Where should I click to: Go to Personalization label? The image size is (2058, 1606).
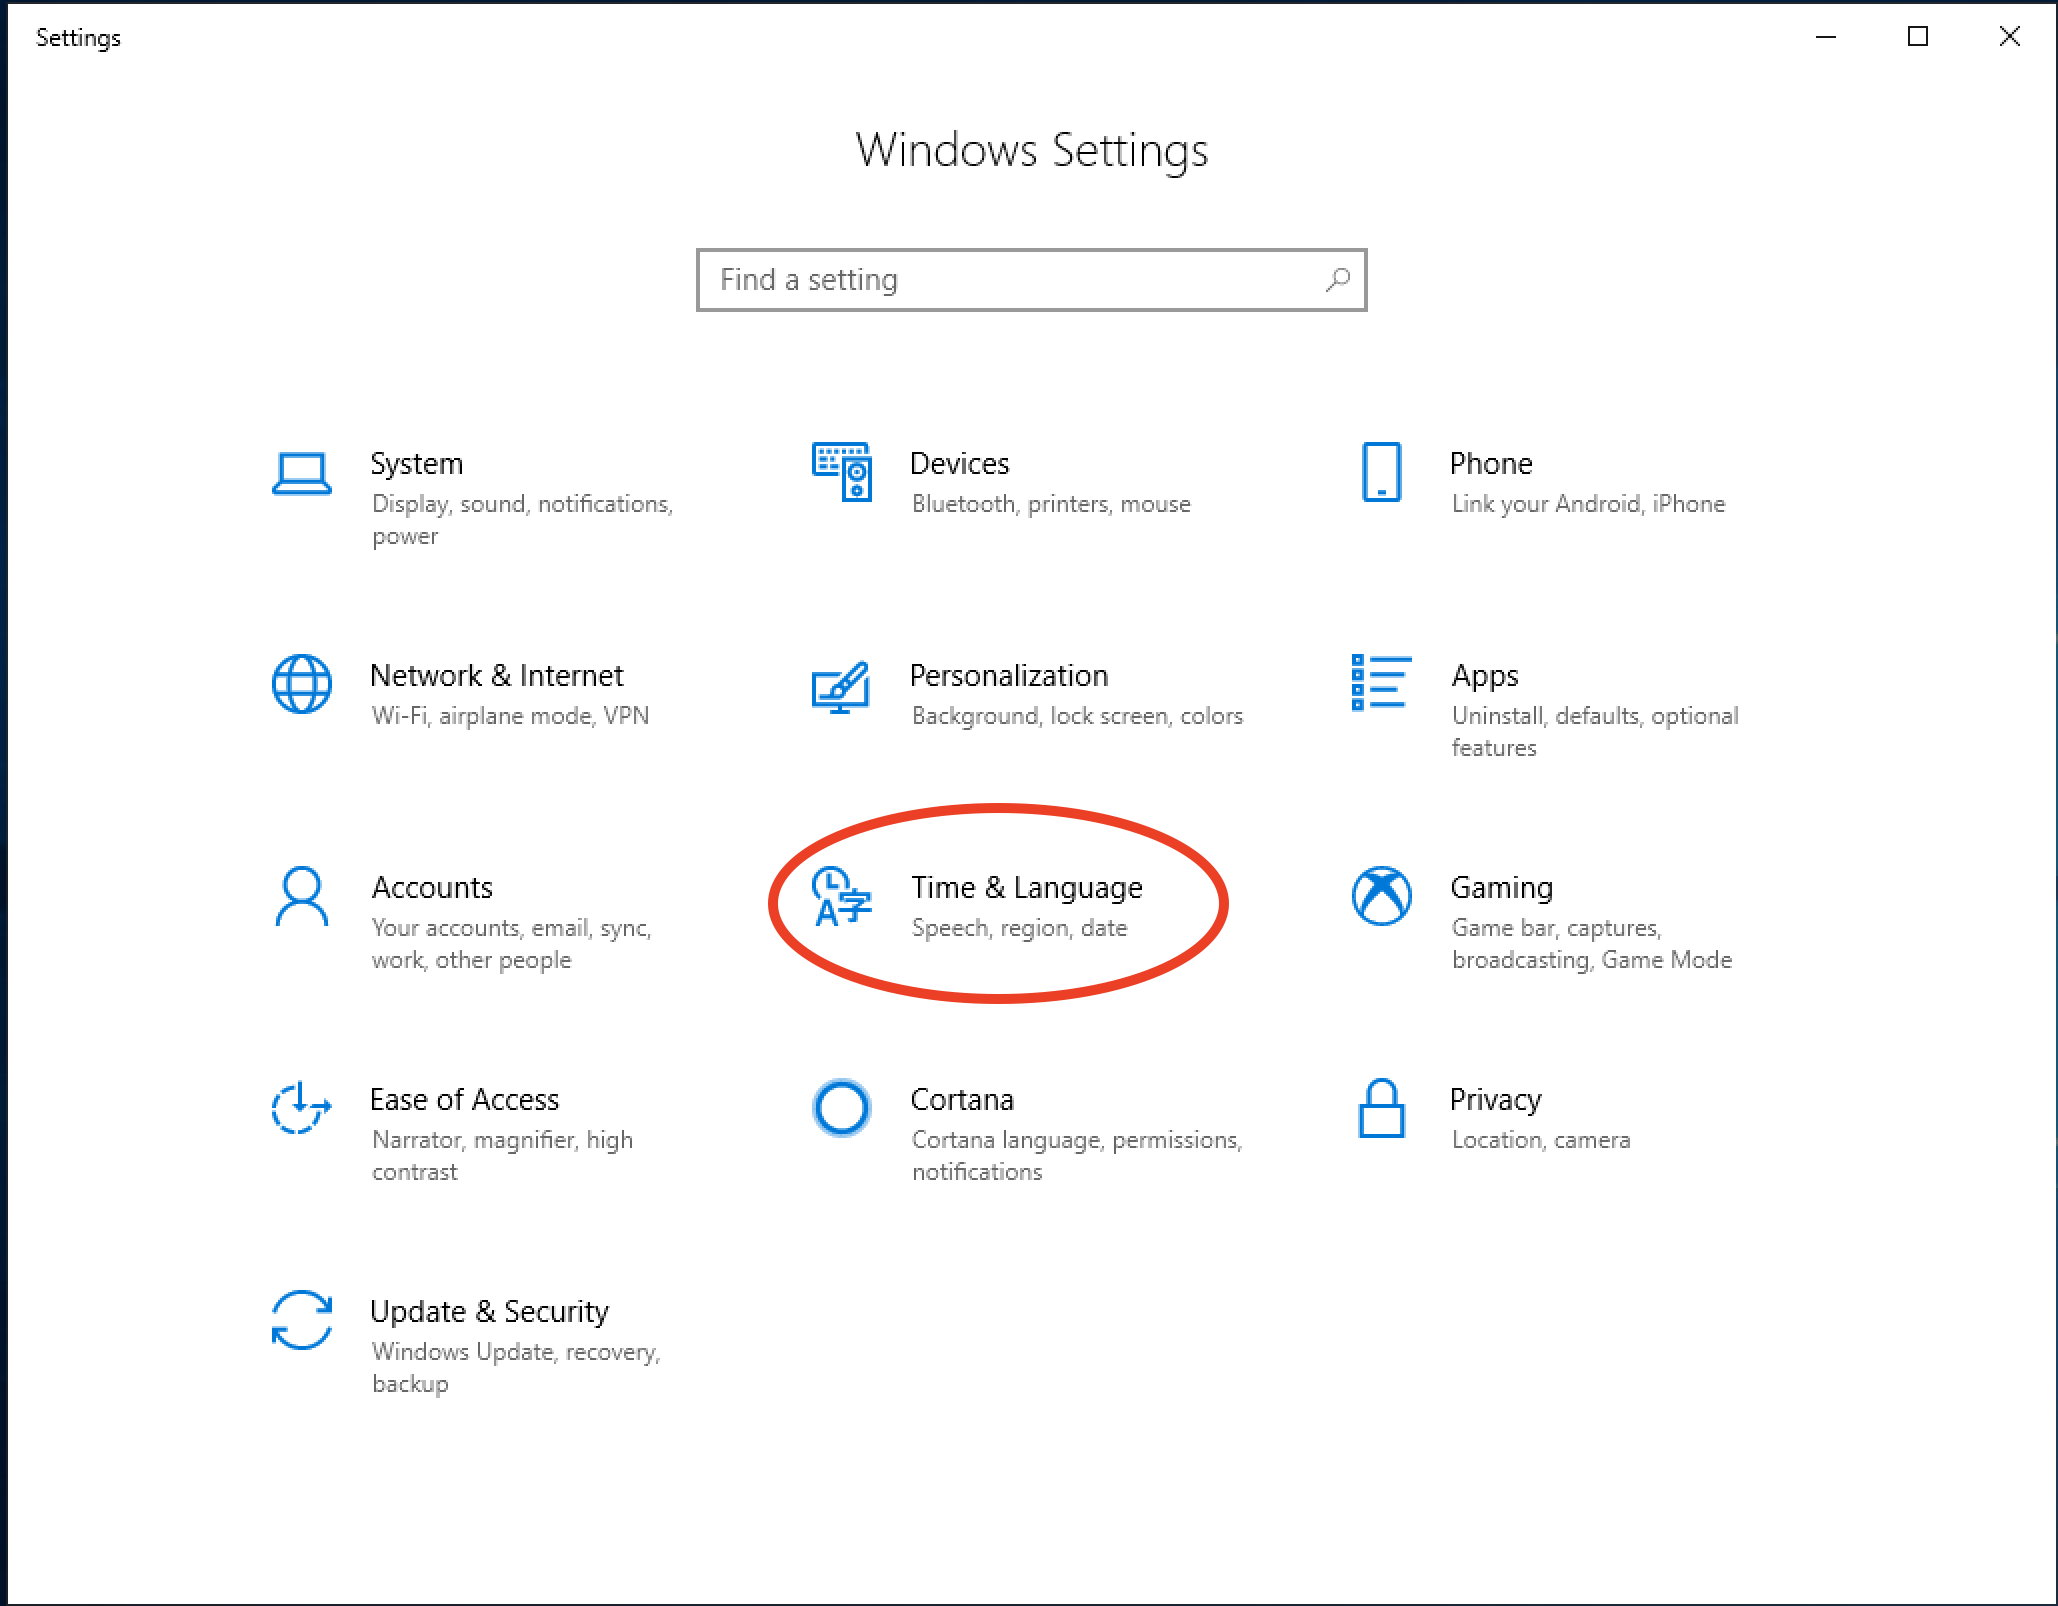1009,675
